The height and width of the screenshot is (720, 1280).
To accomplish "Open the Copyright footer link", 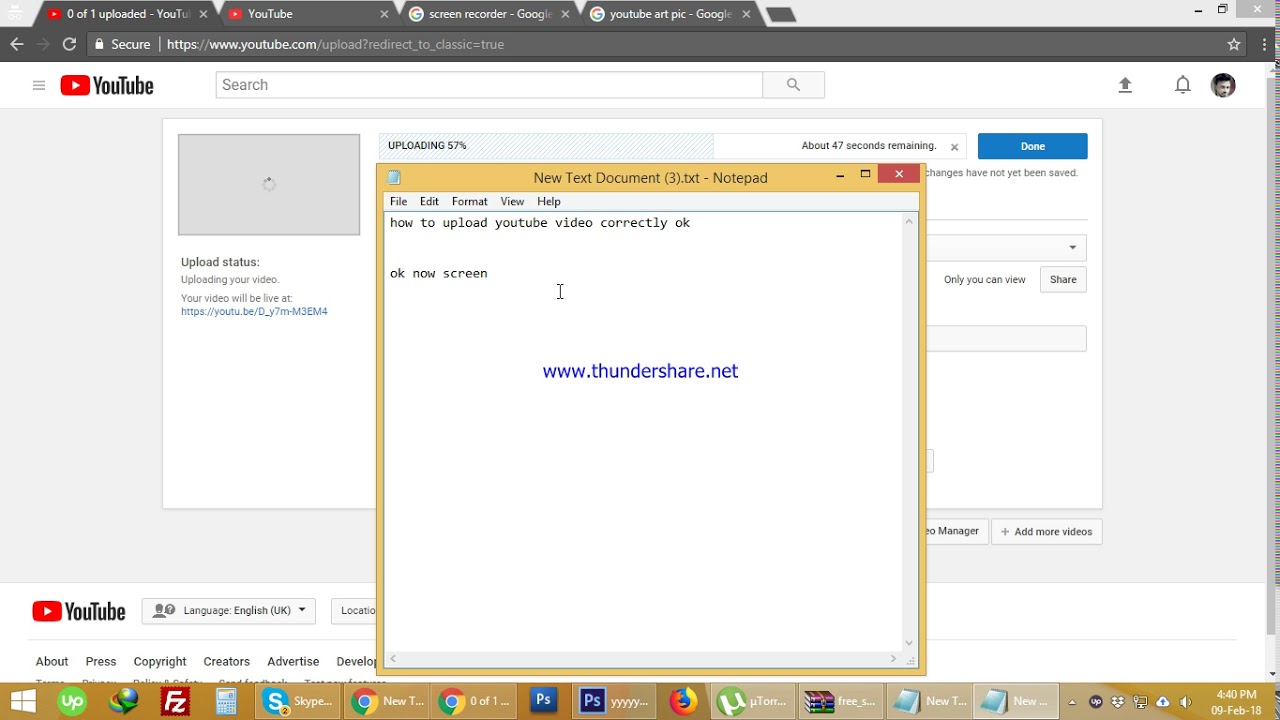I will [160, 661].
